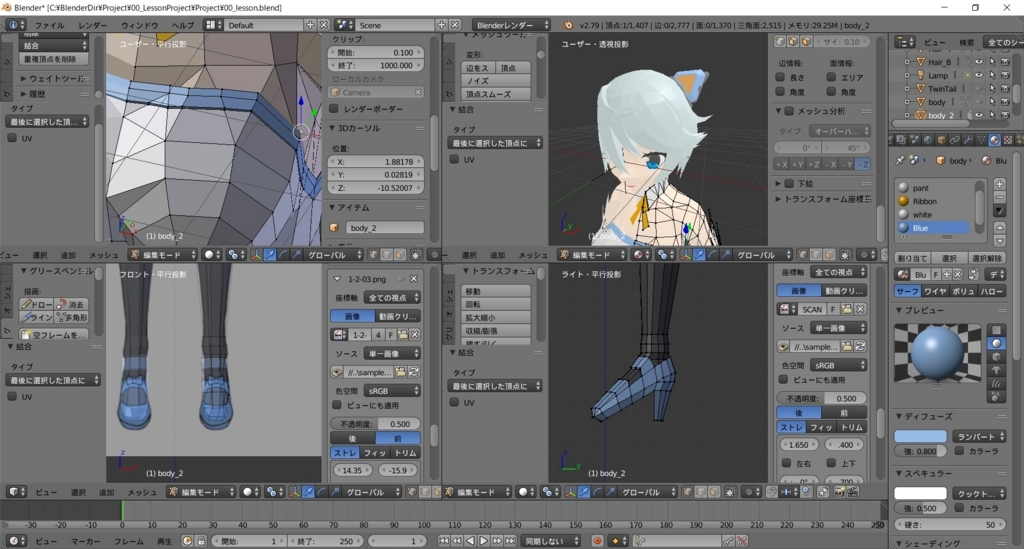Enable edge length checkbox

pos(780,77)
